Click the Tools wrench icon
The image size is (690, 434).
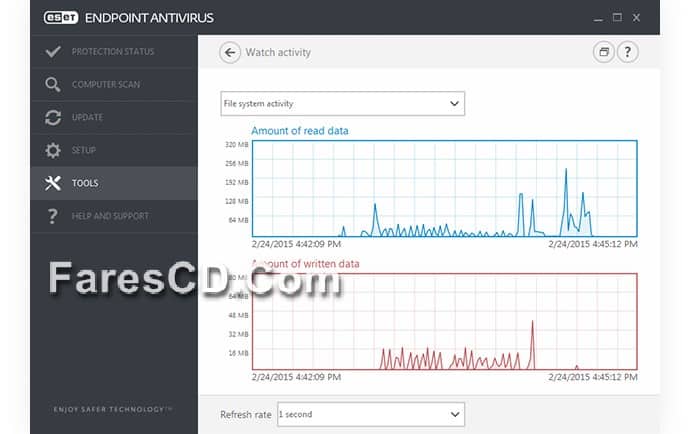(x=53, y=183)
